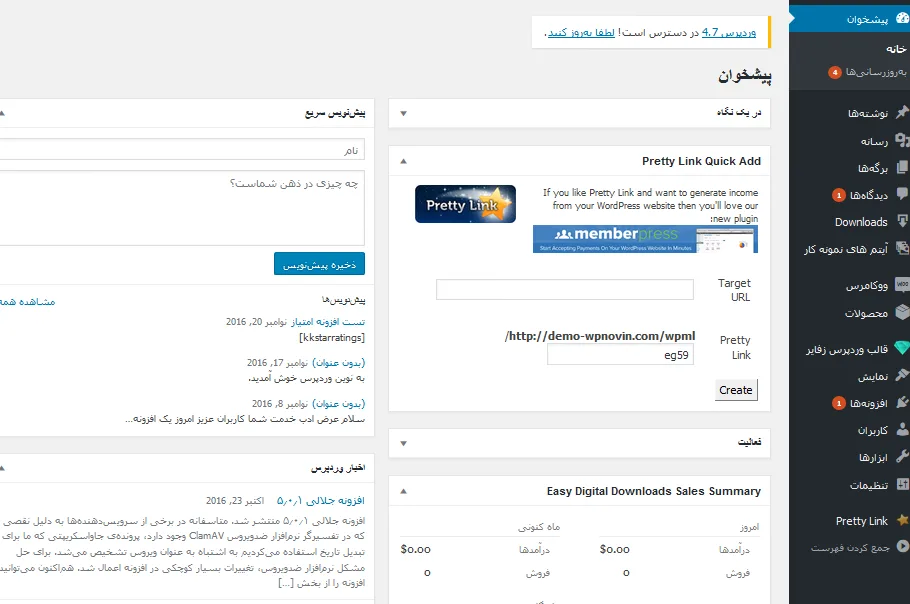Click the portfolio icon beside آیتم های نمونه کار
Viewport: 910px width, 604px height.
click(x=902, y=248)
